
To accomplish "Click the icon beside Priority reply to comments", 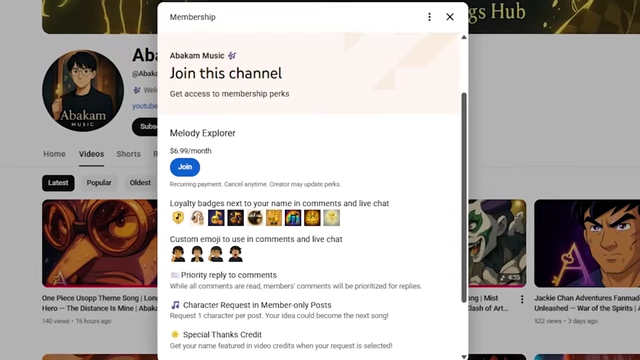I will click(x=175, y=275).
